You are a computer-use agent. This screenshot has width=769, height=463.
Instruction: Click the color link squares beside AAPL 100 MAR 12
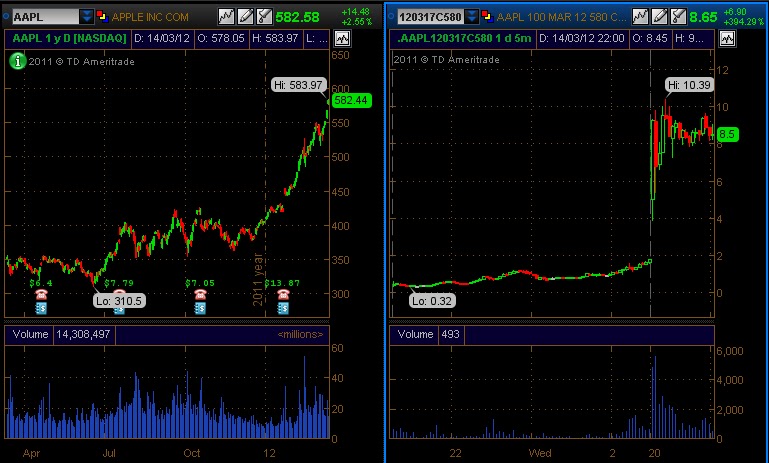(487, 17)
